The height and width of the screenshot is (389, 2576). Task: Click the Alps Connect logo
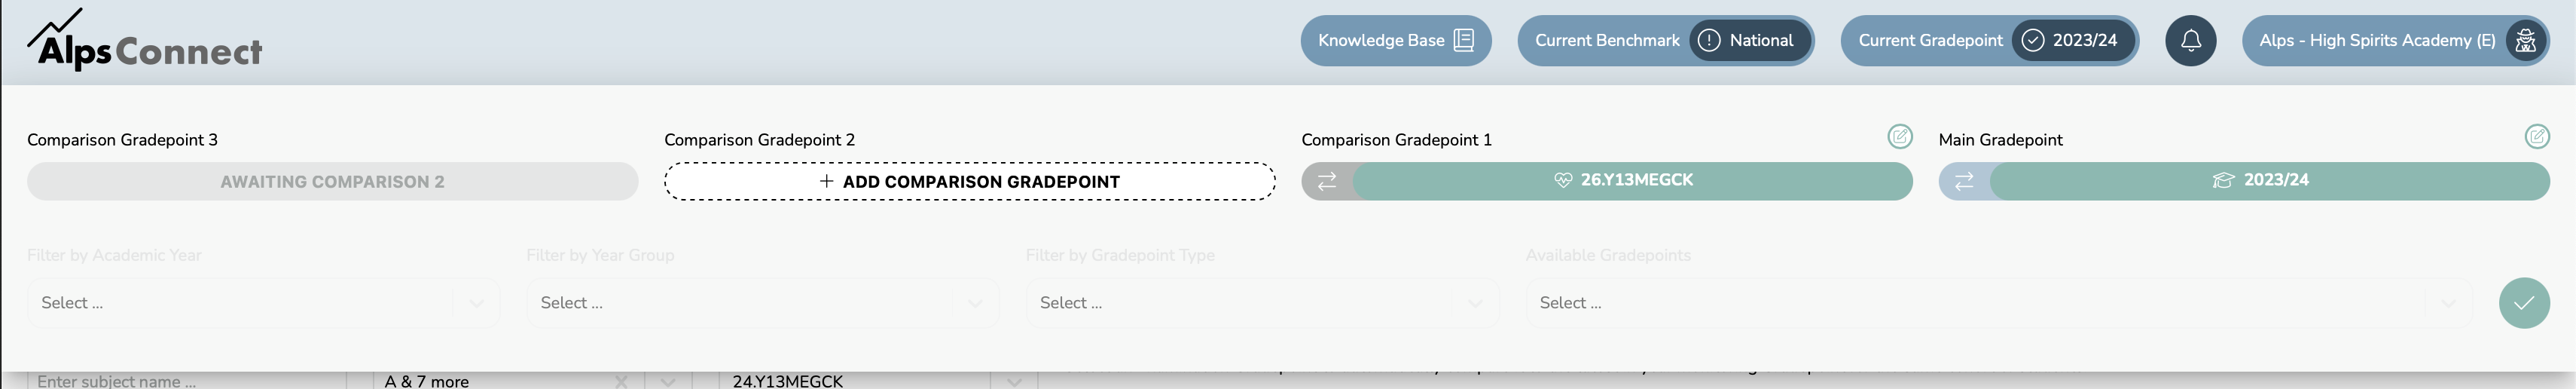tap(145, 40)
